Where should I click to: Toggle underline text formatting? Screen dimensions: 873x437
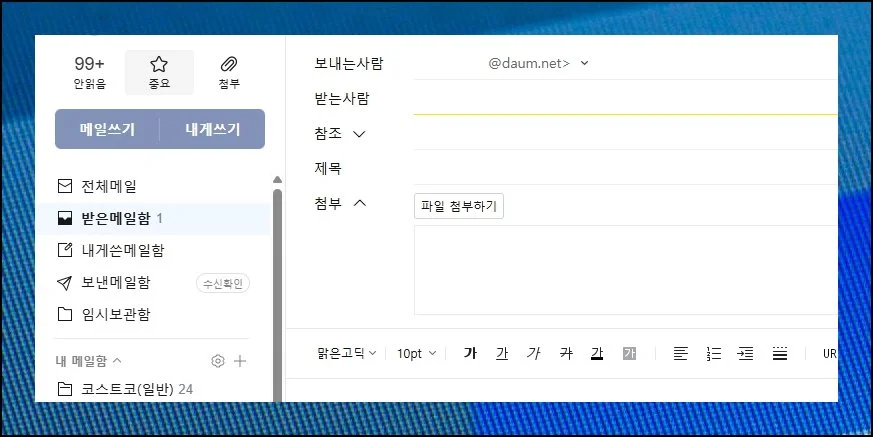pyautogui.click(x=502, y=353)
